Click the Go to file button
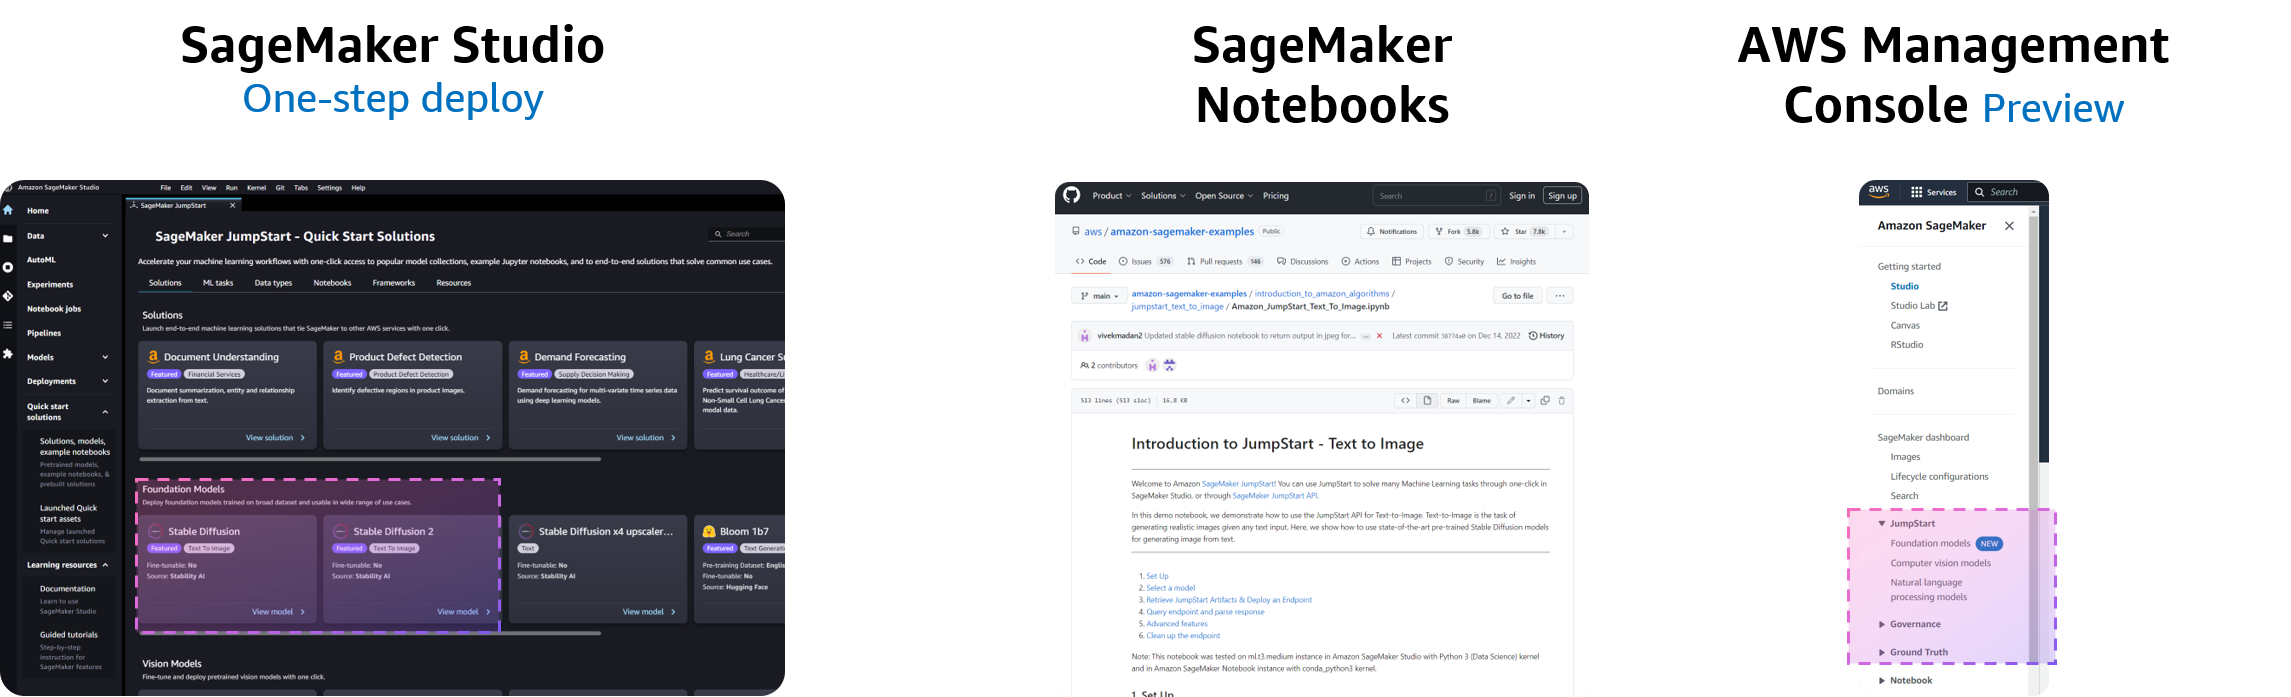Viewport: 2291px width, 697px height. pyautogui.click(x=1516, y=296)
